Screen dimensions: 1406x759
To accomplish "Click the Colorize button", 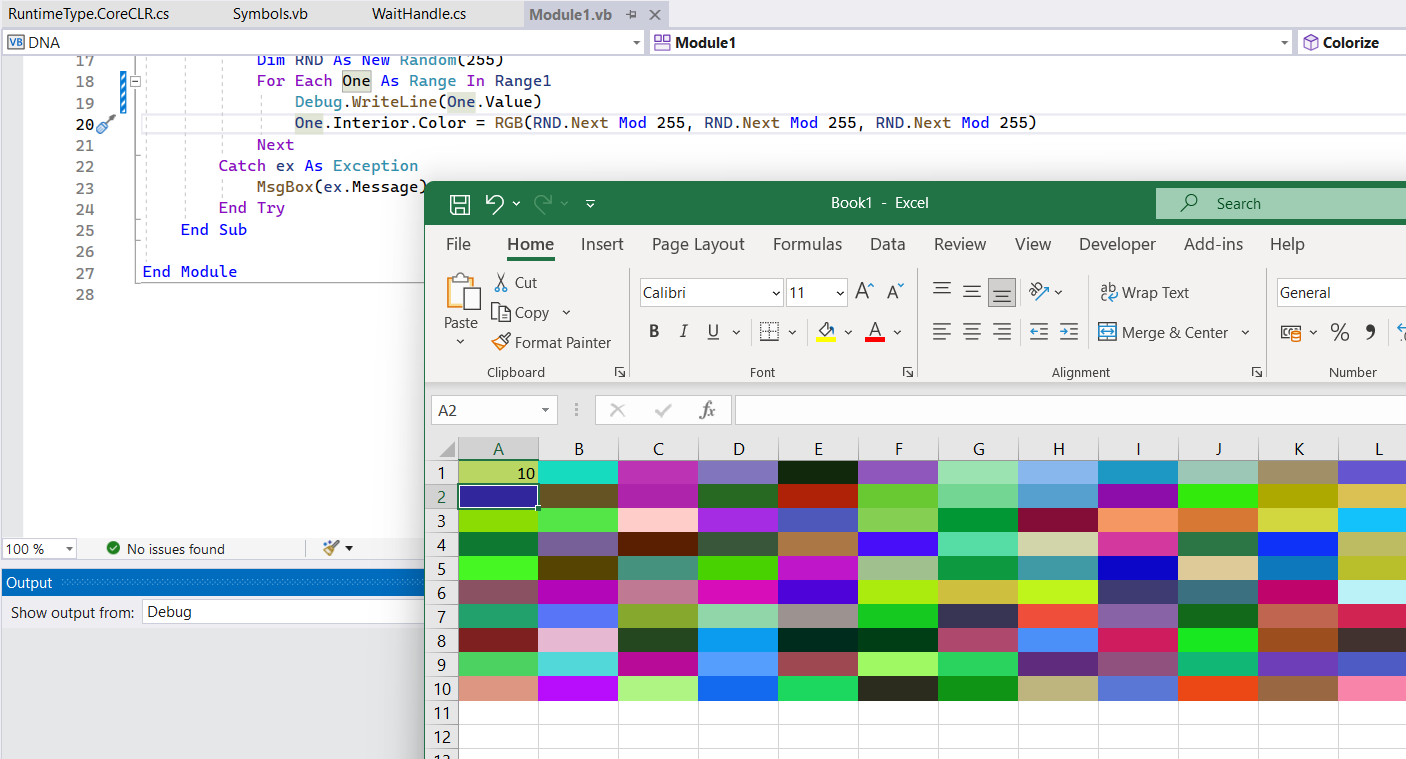I will (1351, 42).
